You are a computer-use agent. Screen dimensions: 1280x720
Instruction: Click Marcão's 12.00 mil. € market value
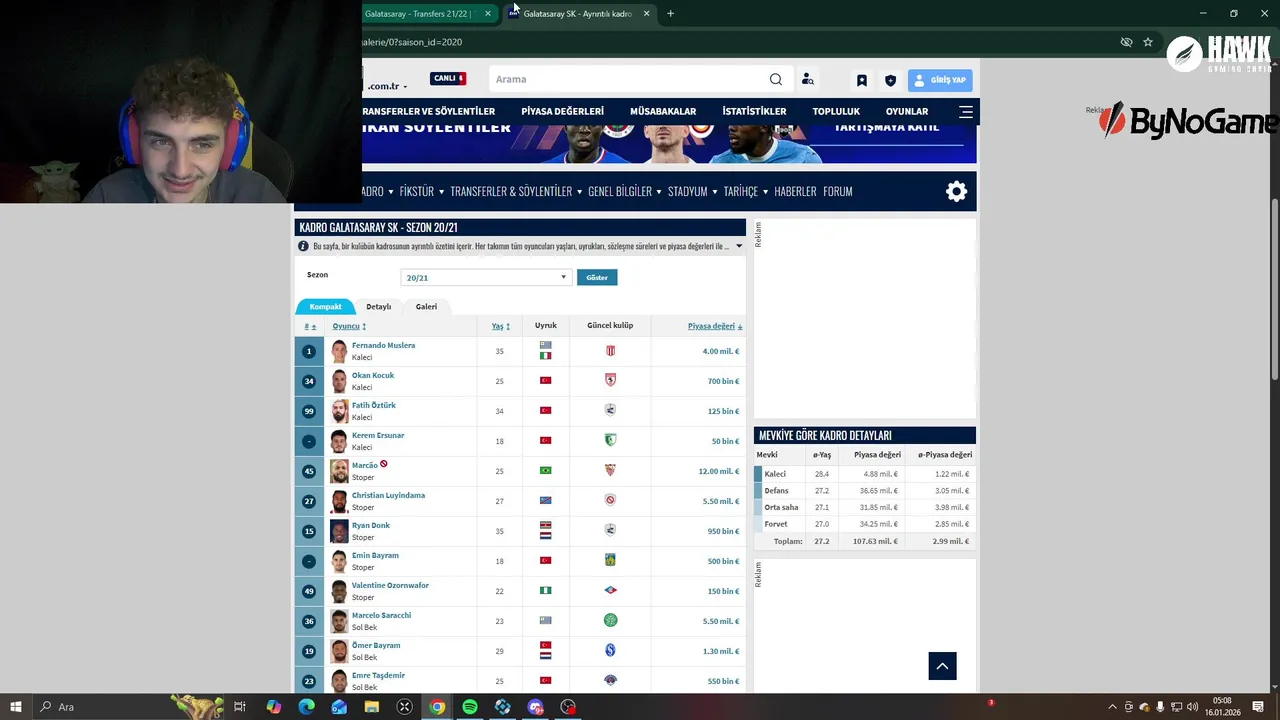719,471
